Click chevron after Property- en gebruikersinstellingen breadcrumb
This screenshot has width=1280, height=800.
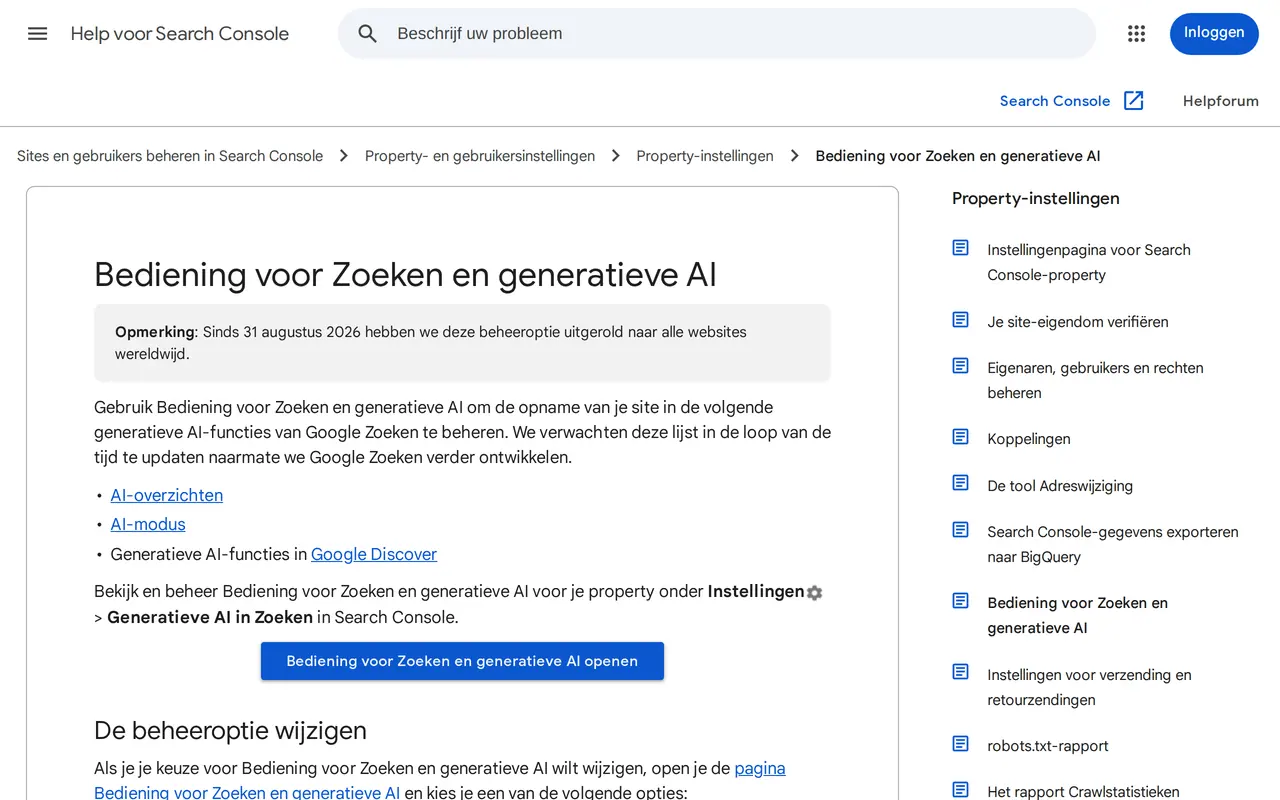(x=616, y=156)
